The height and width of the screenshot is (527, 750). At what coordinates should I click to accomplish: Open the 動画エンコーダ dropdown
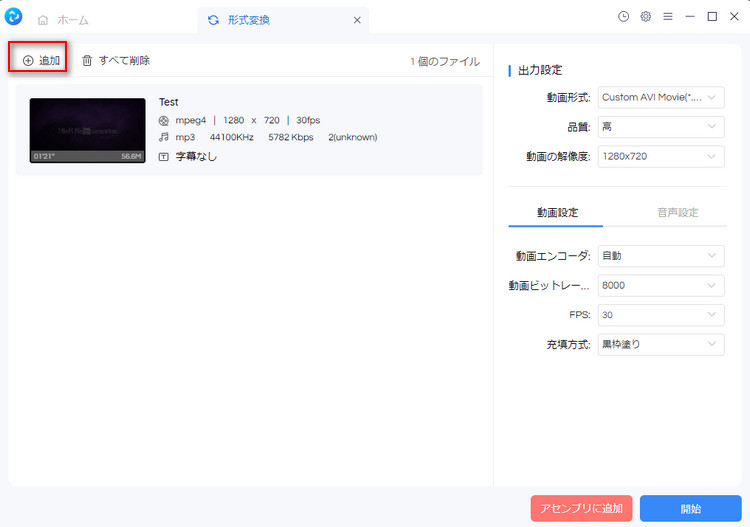[661, 256]
